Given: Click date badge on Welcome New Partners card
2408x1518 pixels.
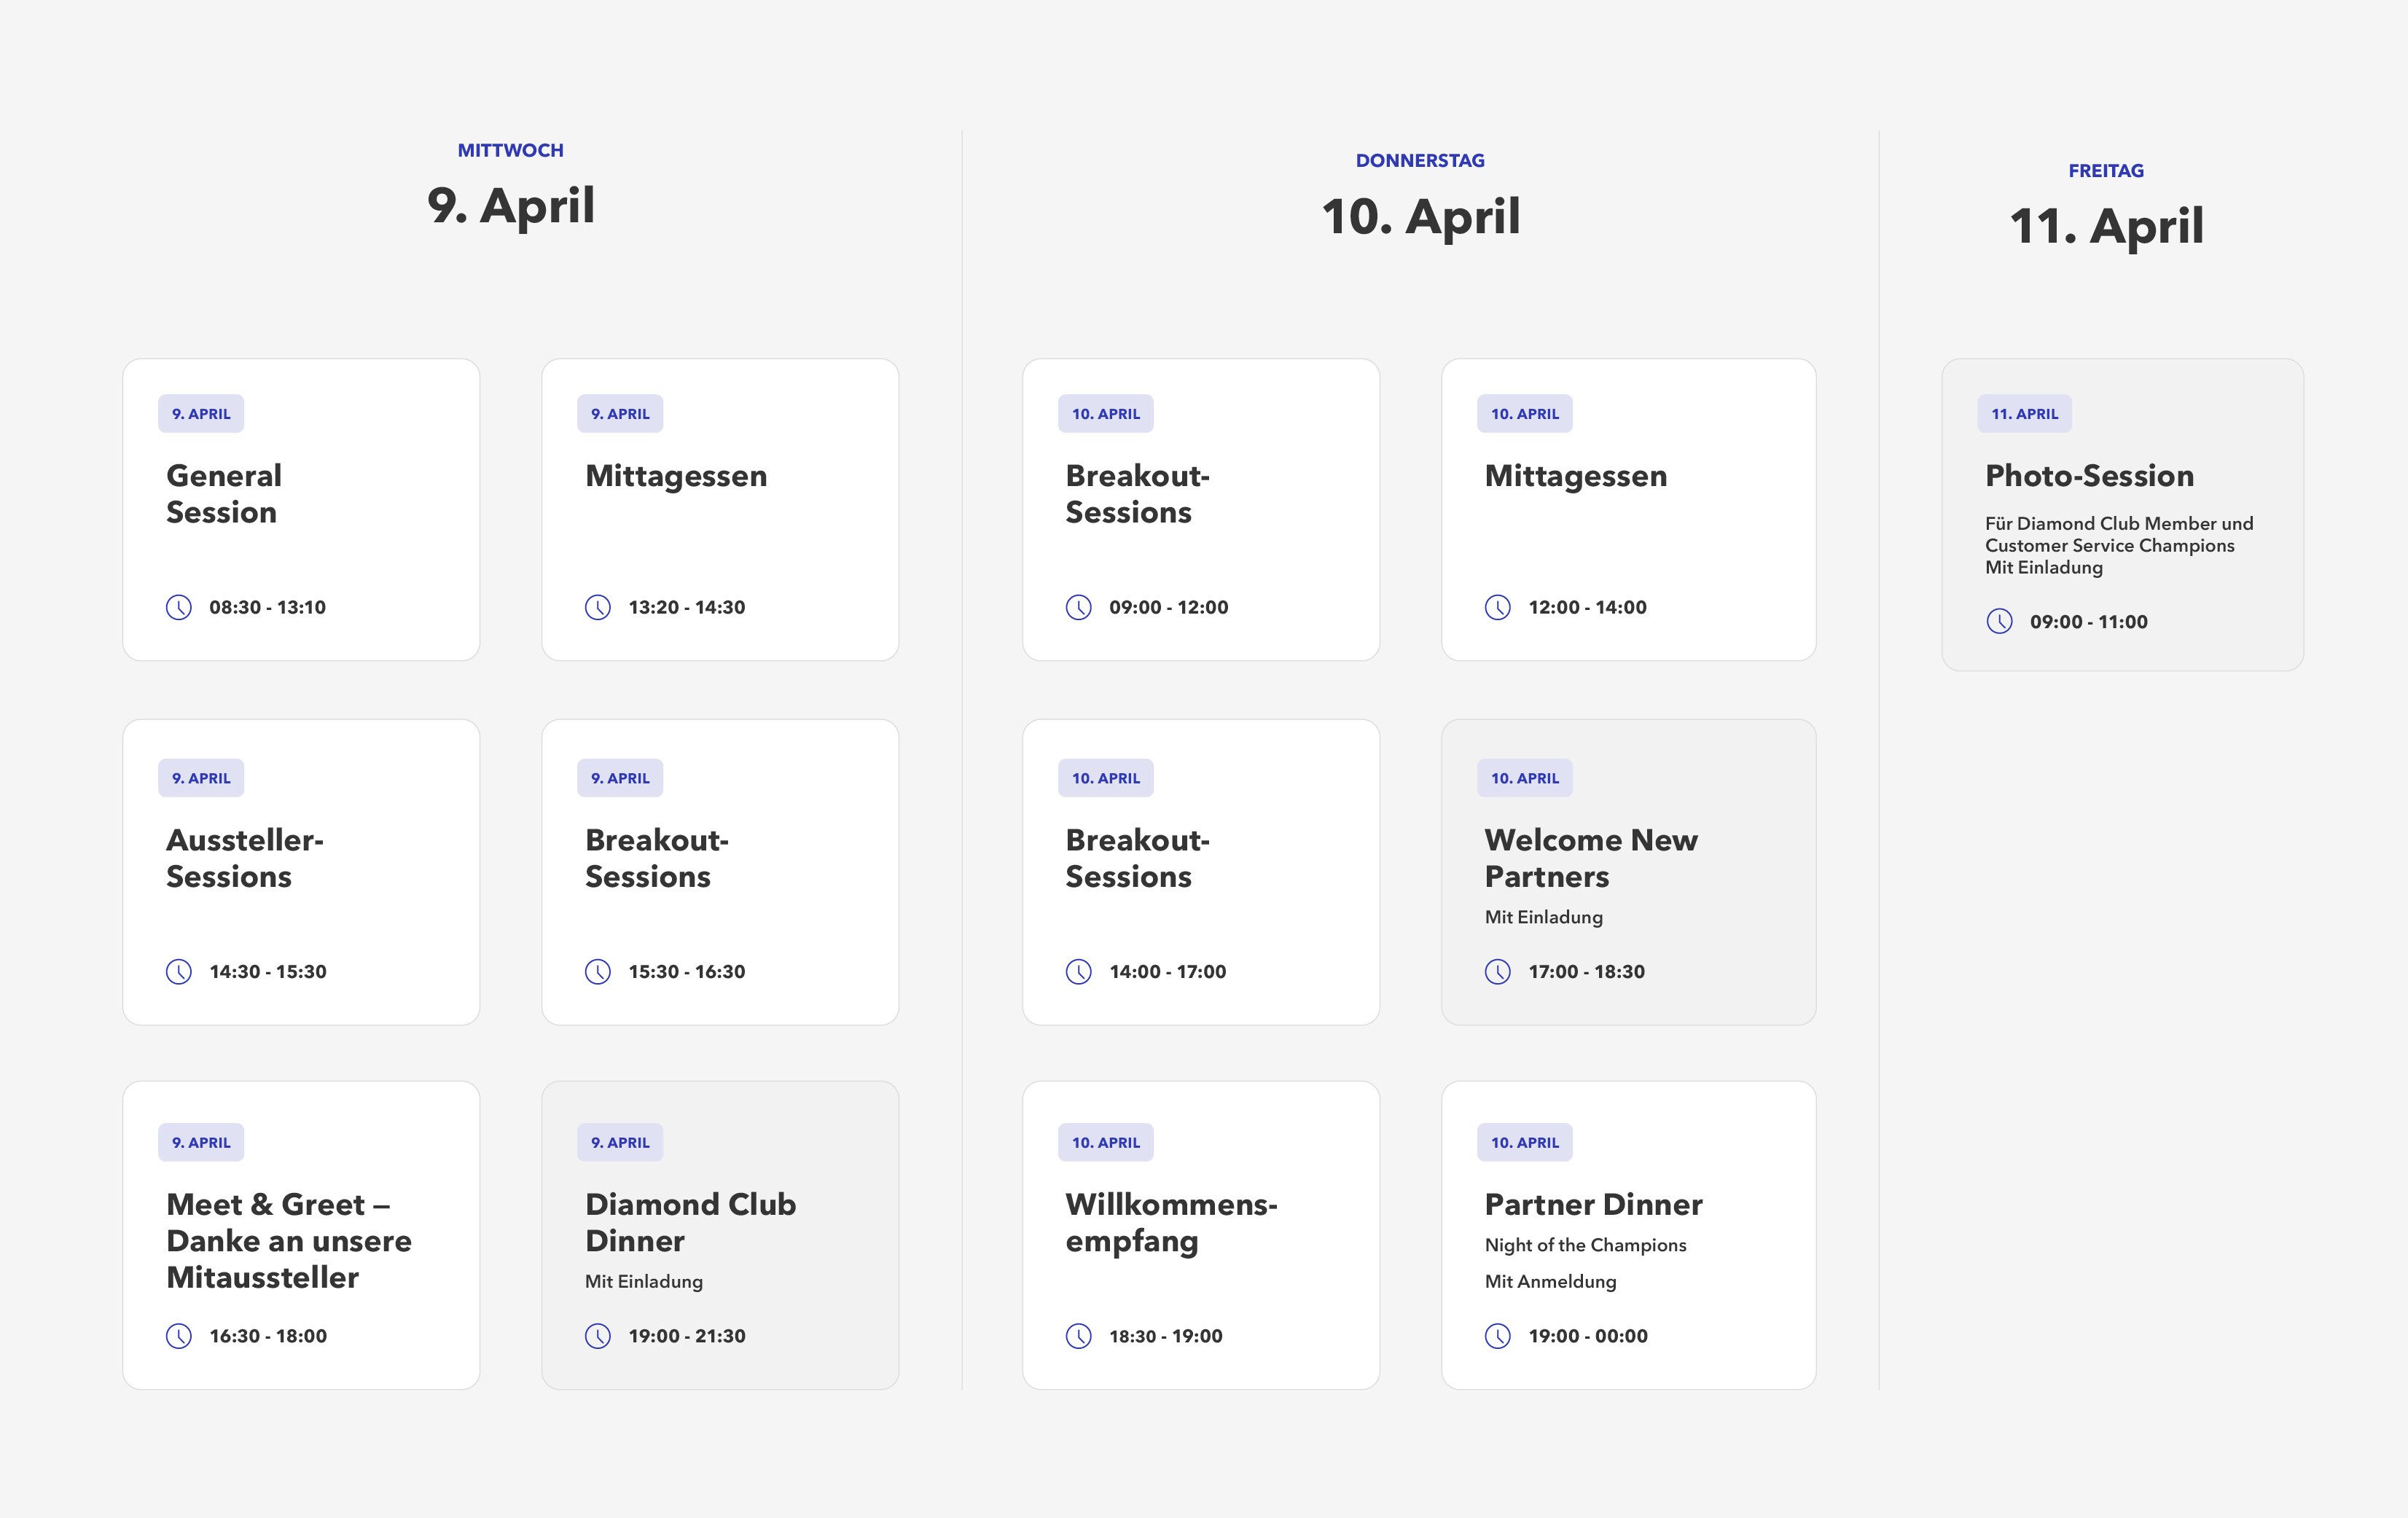Looking at the screenshot, I should coord(1524,778).
